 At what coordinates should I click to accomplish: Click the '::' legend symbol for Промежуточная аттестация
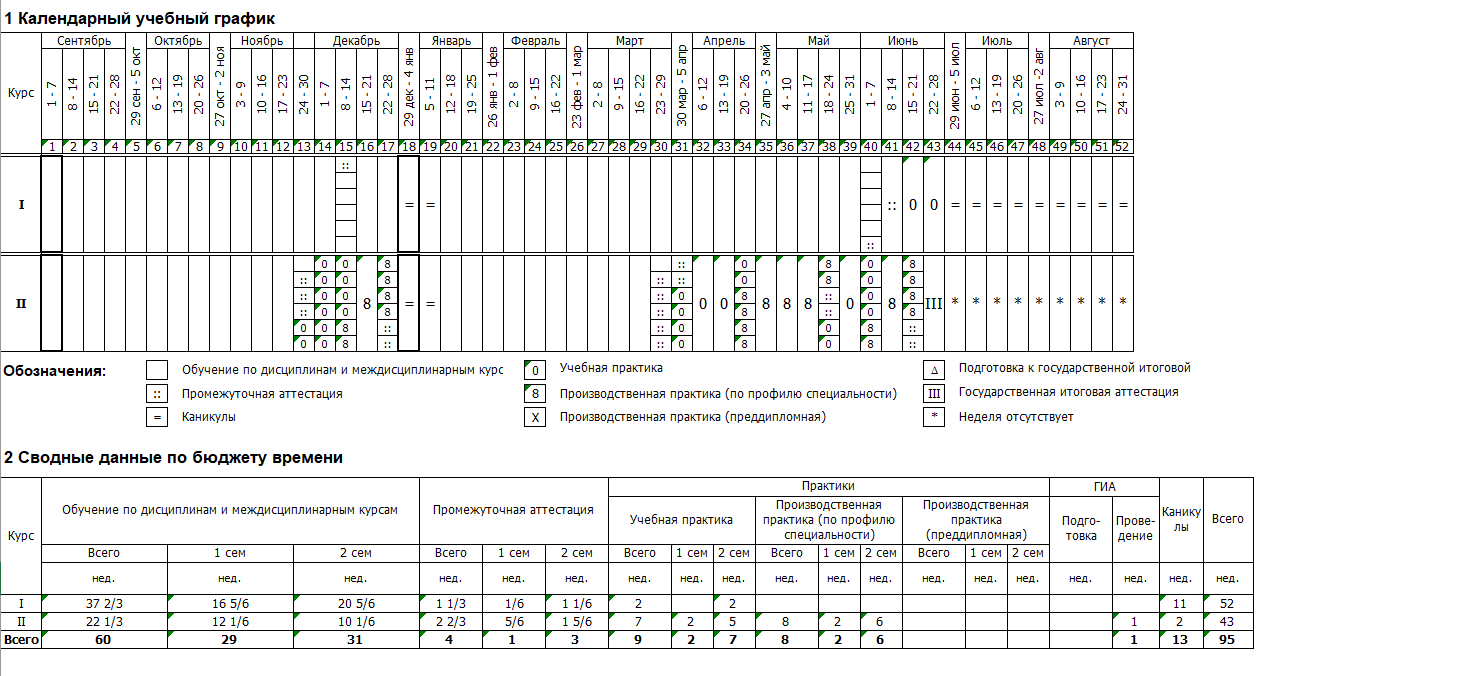coord(157,394)
